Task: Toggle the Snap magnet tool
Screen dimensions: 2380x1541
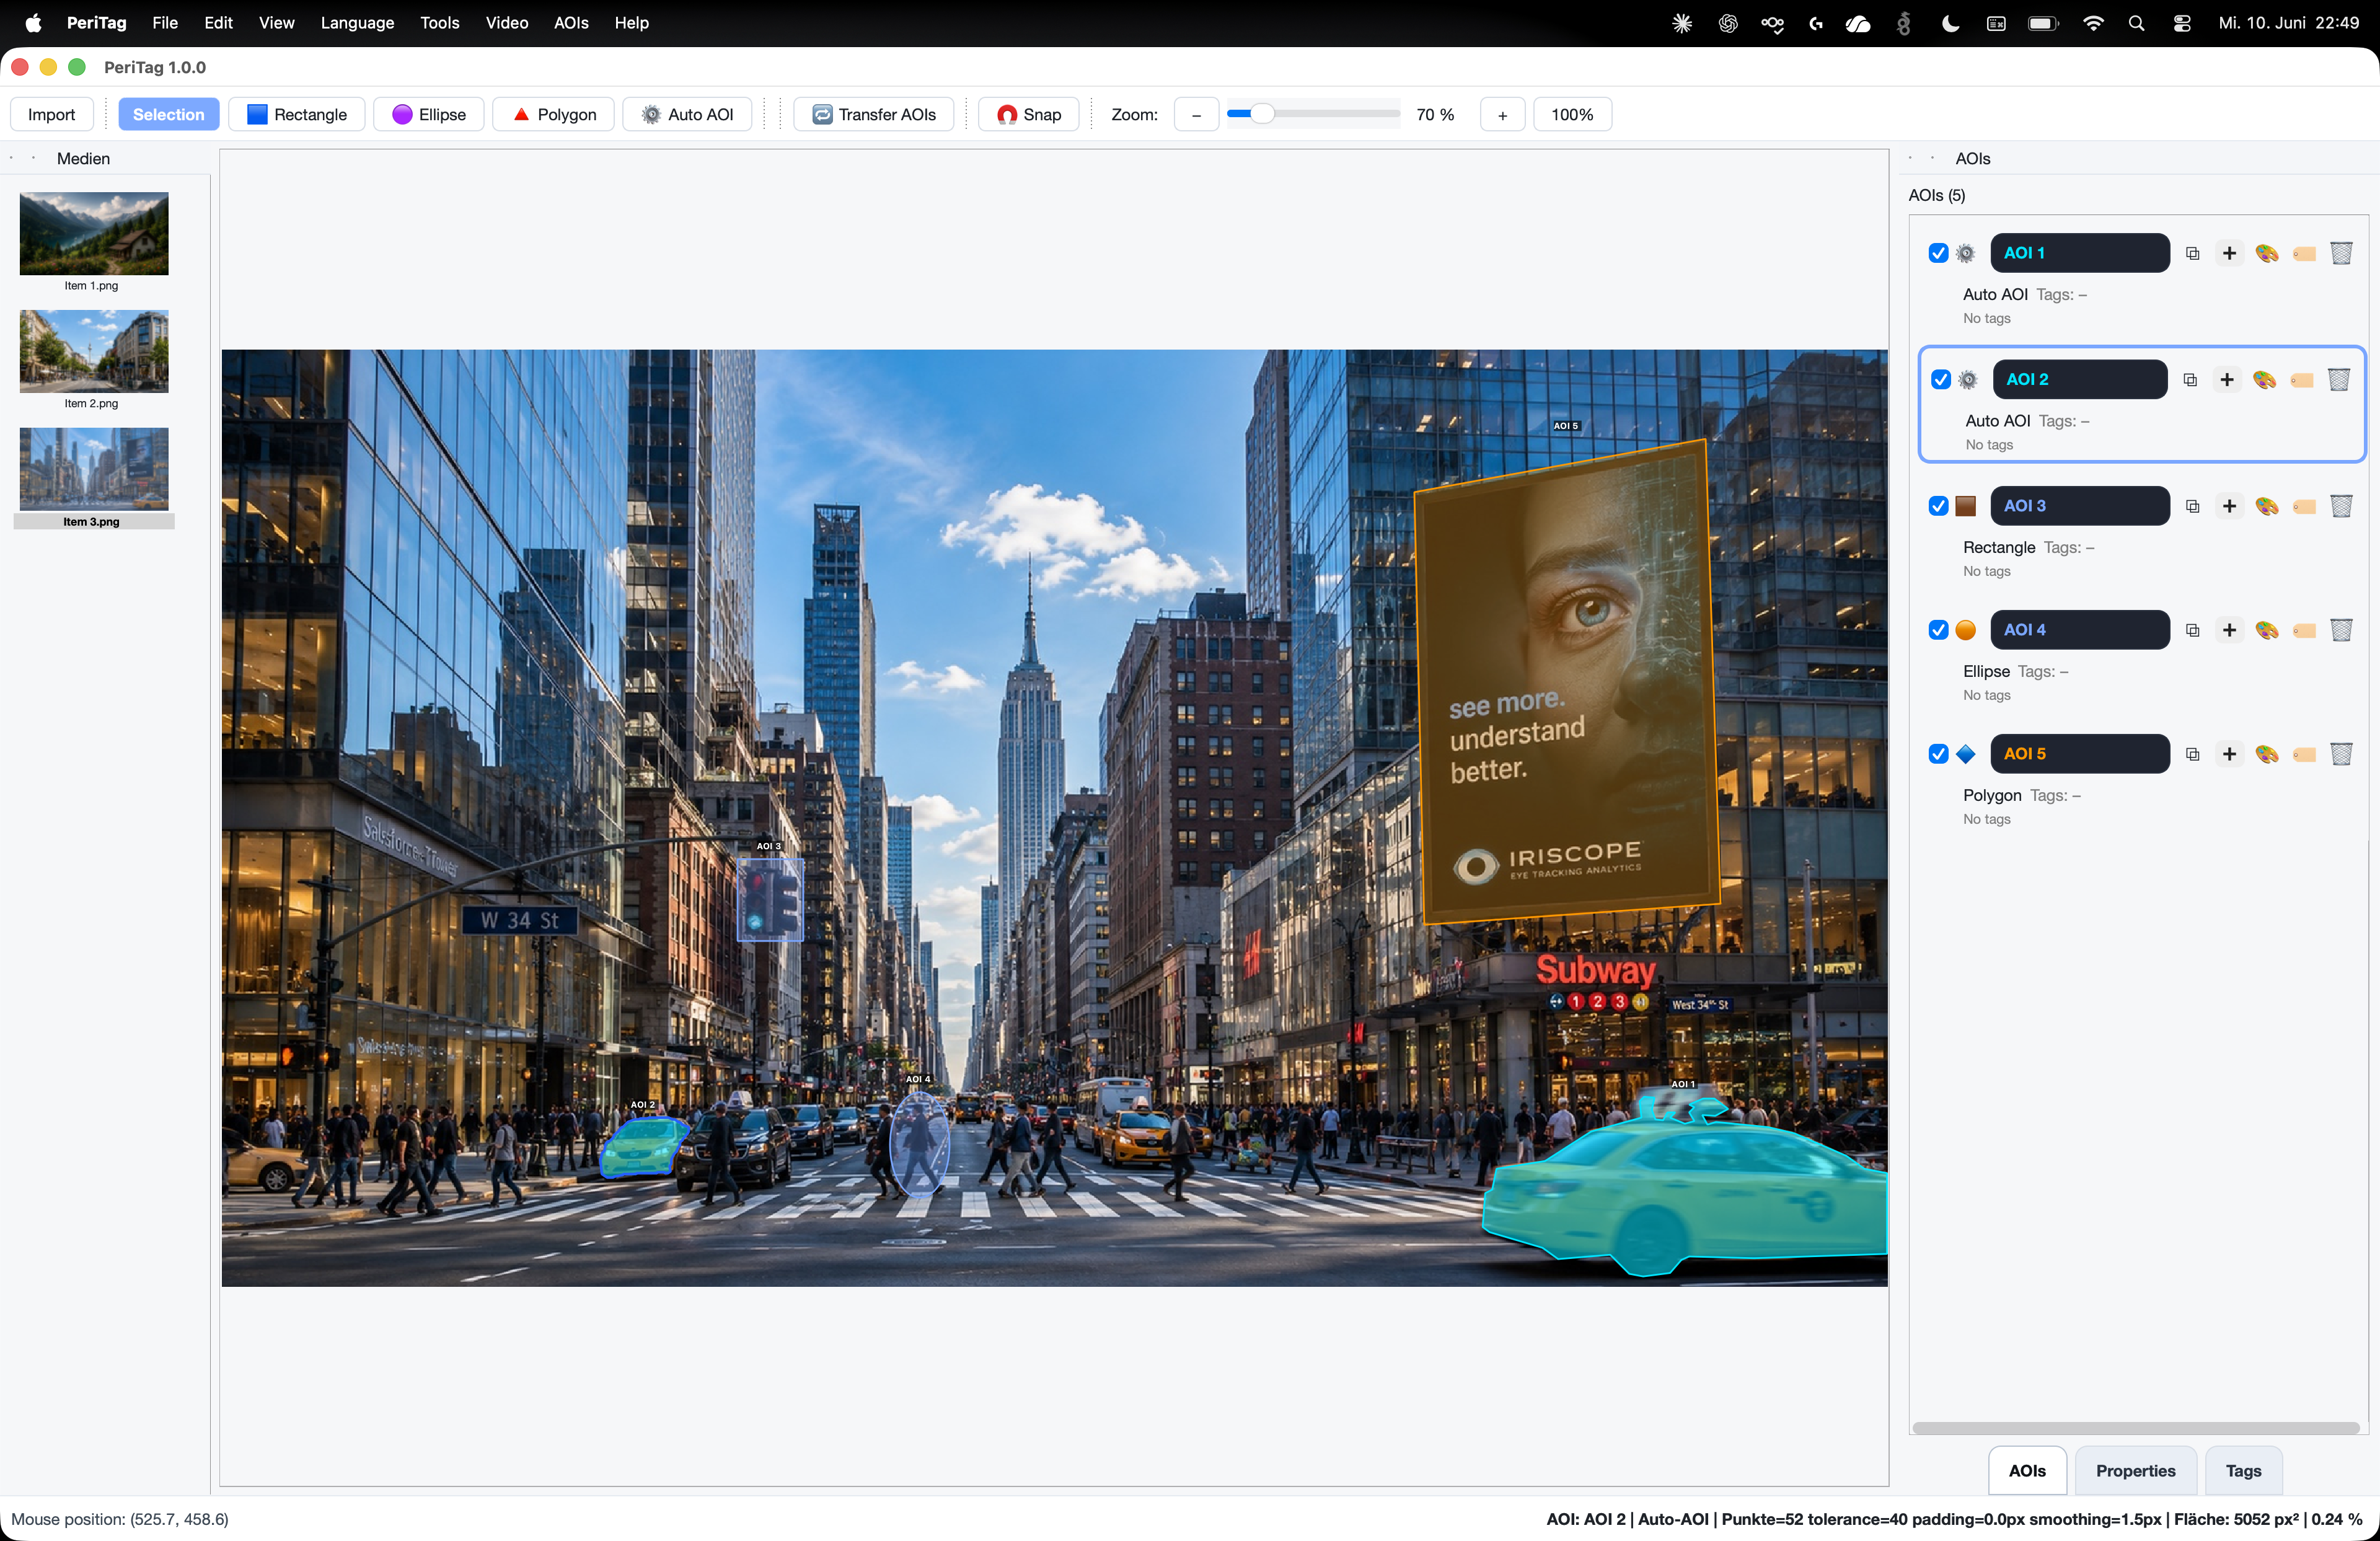Action: [1029, 114]
